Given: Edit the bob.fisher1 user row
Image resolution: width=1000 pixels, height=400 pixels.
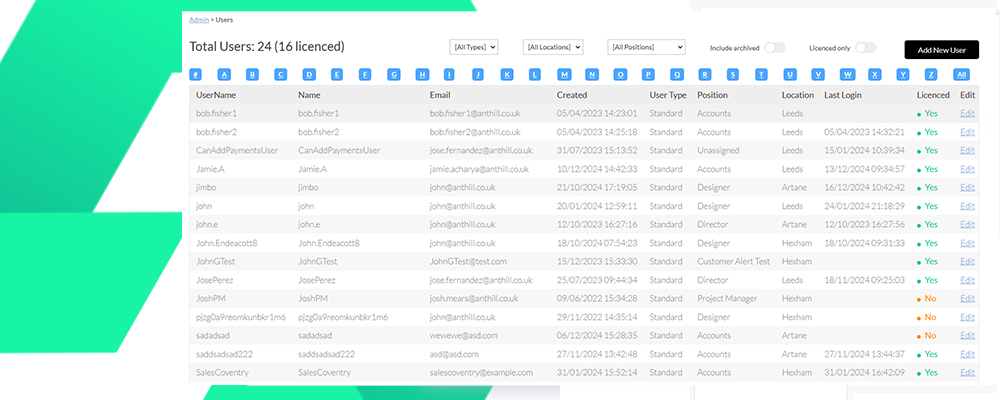Looking at the screenshot, I should click(967, 114).
